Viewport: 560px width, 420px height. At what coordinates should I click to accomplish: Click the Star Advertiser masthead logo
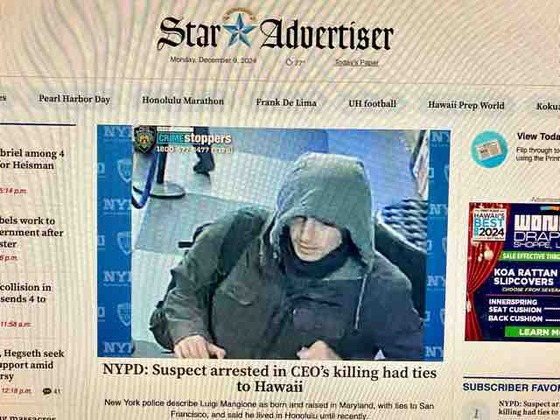tap(275, 31)
